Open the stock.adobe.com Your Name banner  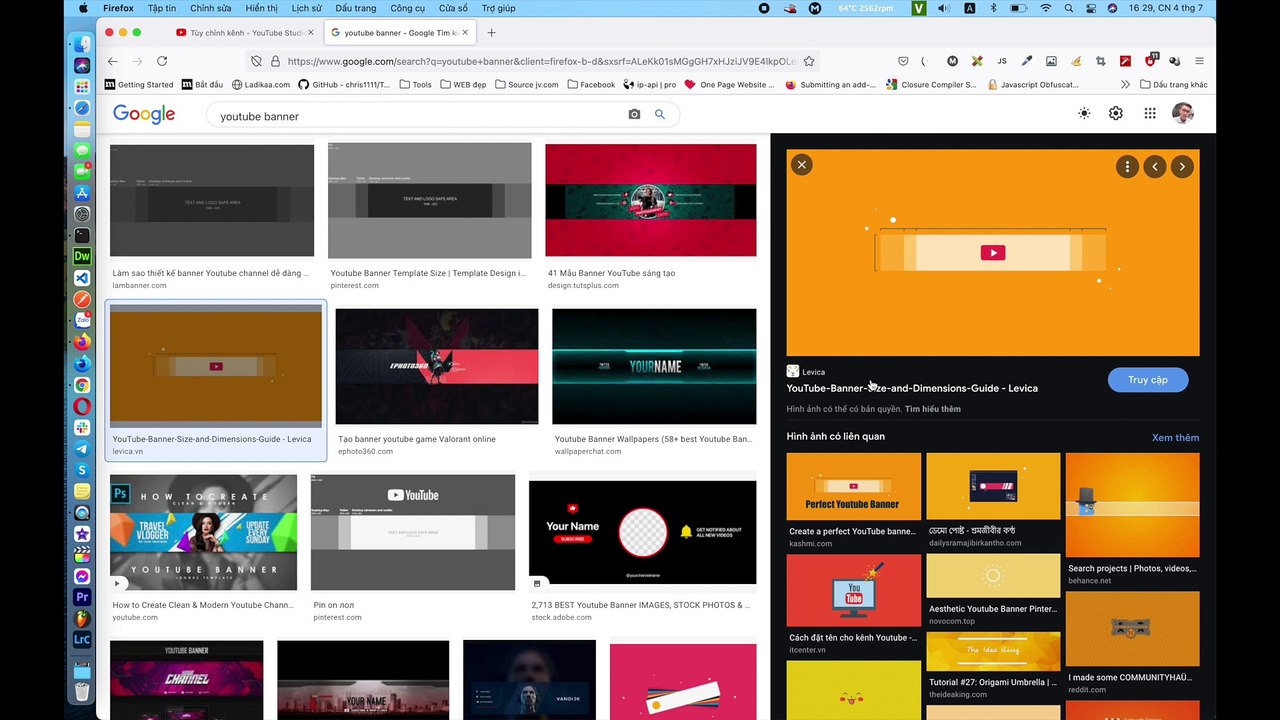pos(643,532)
